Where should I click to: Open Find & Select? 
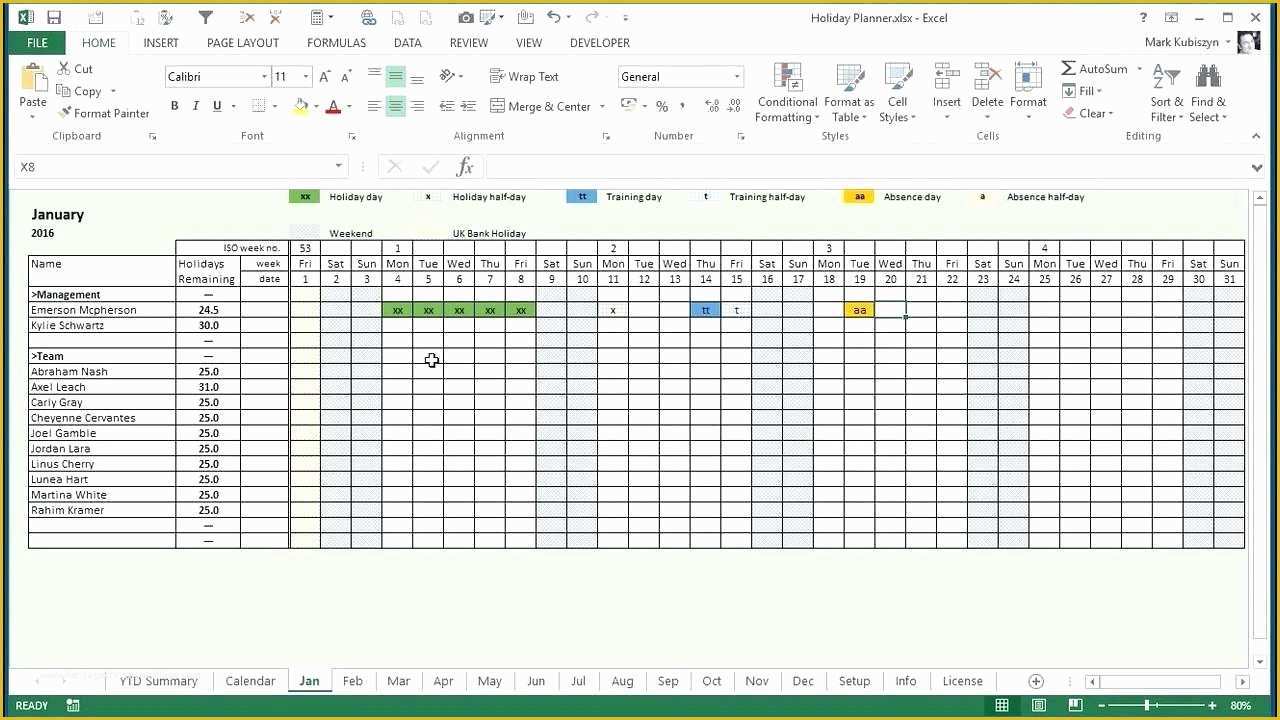tap(1208, 93)
